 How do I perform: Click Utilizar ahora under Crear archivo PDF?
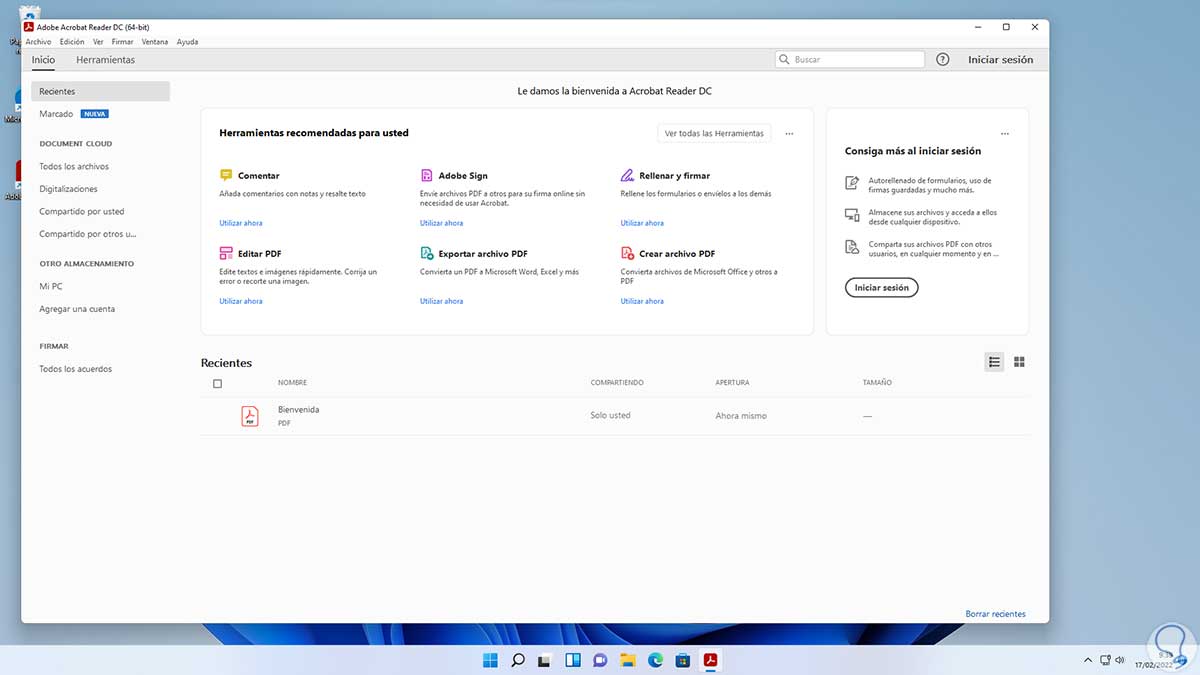point(642,301)
